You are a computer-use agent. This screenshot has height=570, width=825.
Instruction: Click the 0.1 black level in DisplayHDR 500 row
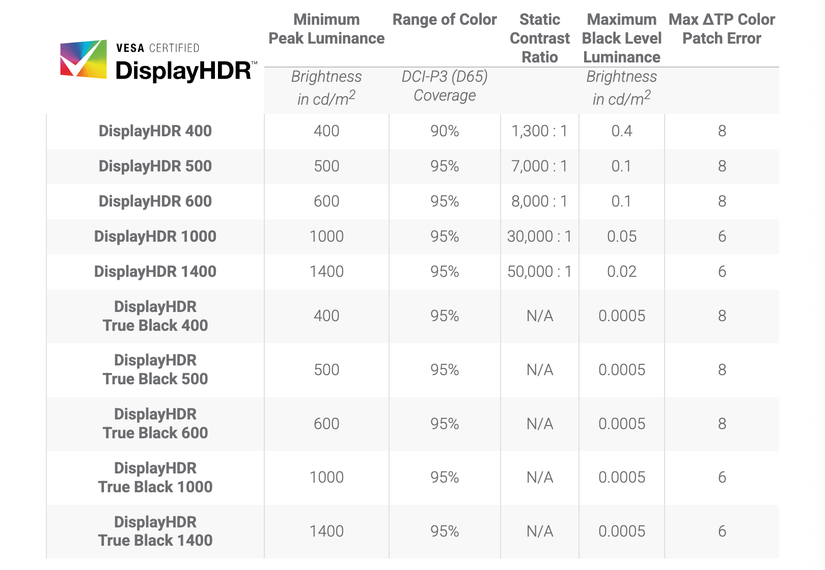point(621,166)
